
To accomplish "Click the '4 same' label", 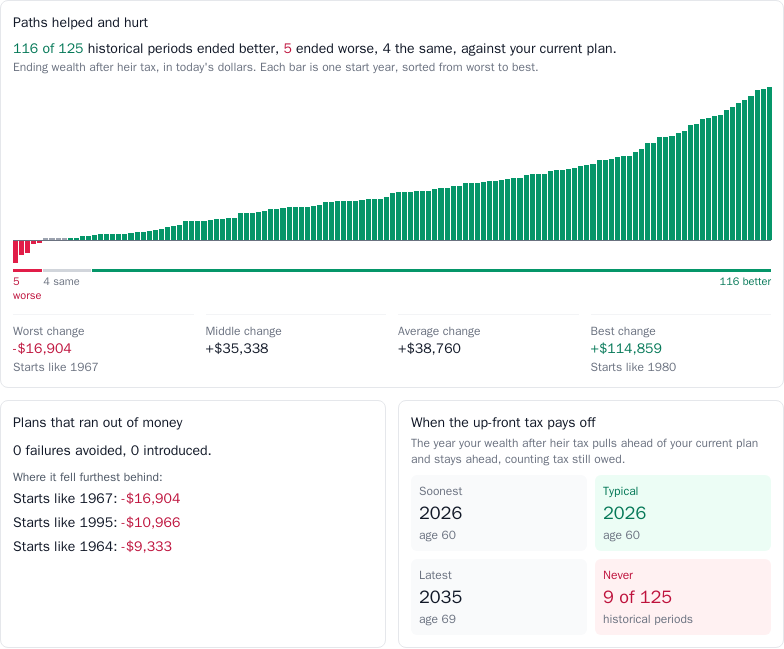I will (61, 282).
